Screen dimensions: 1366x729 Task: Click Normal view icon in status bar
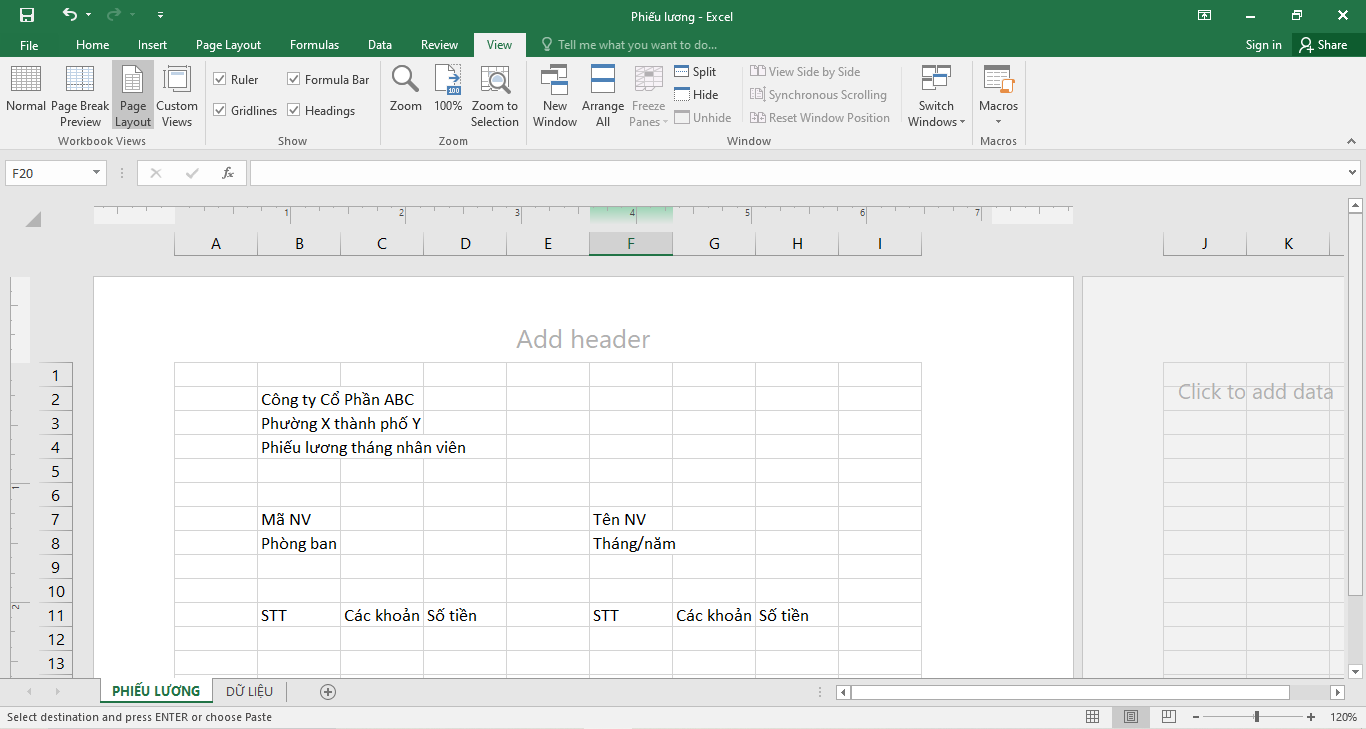tap(1093, 717)
